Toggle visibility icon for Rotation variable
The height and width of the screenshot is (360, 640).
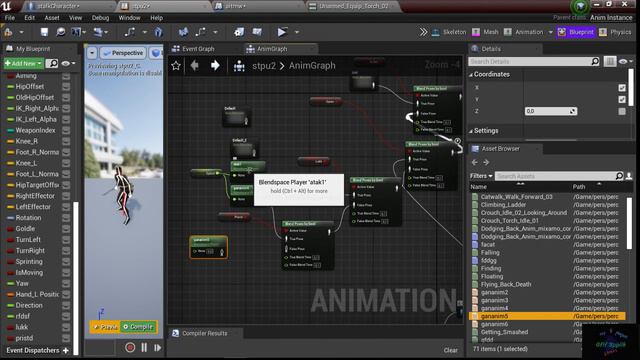66,218
